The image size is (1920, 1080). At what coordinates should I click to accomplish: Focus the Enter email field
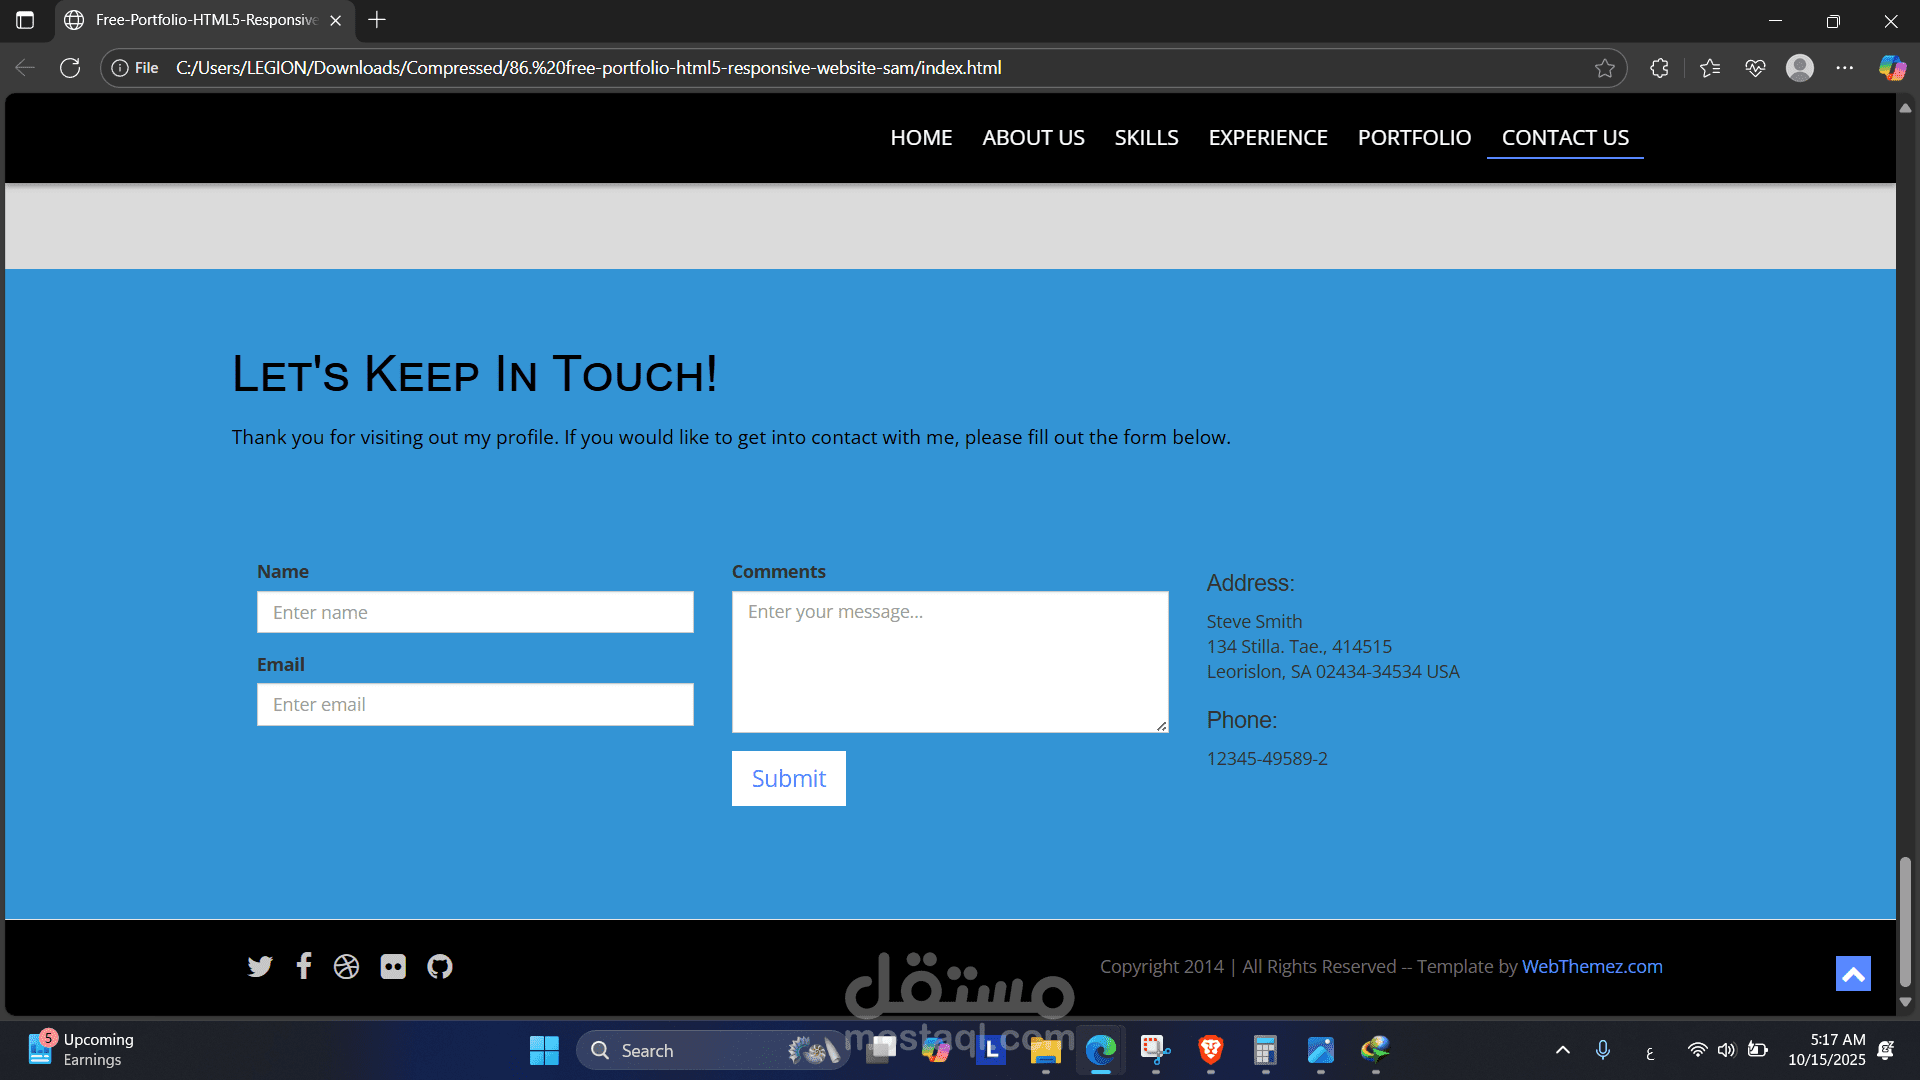[475, 705]
